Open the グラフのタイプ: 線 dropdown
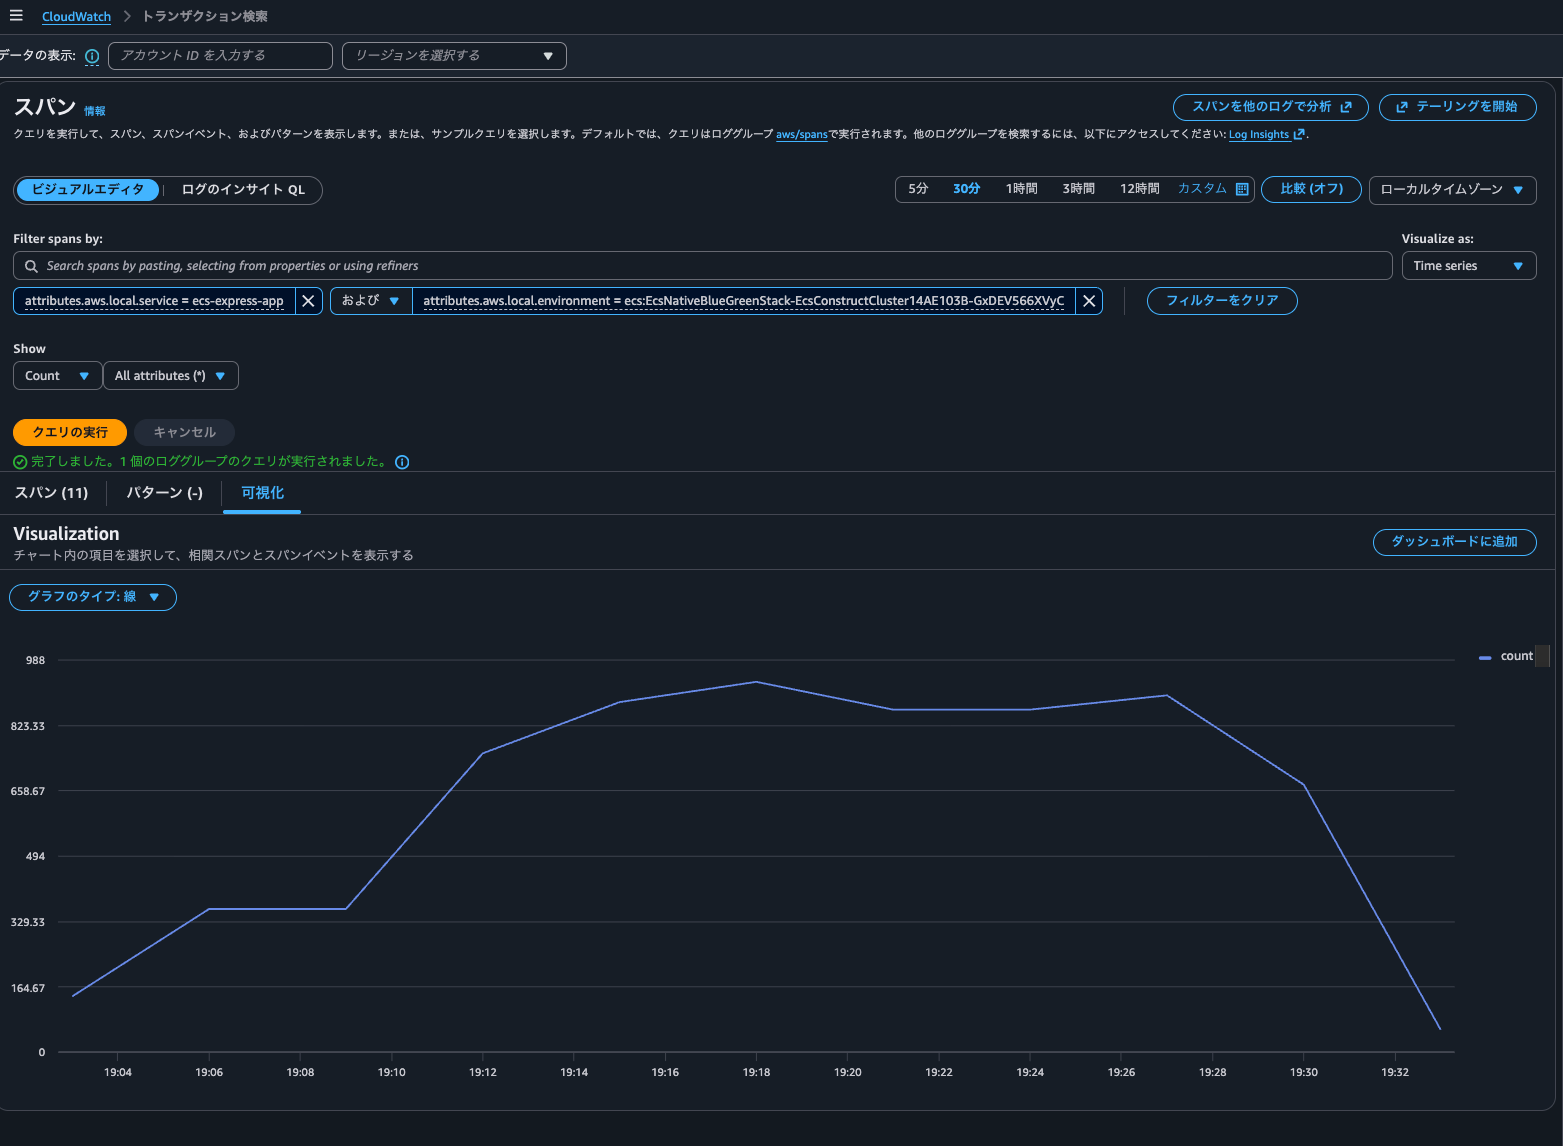 [92, 597]
